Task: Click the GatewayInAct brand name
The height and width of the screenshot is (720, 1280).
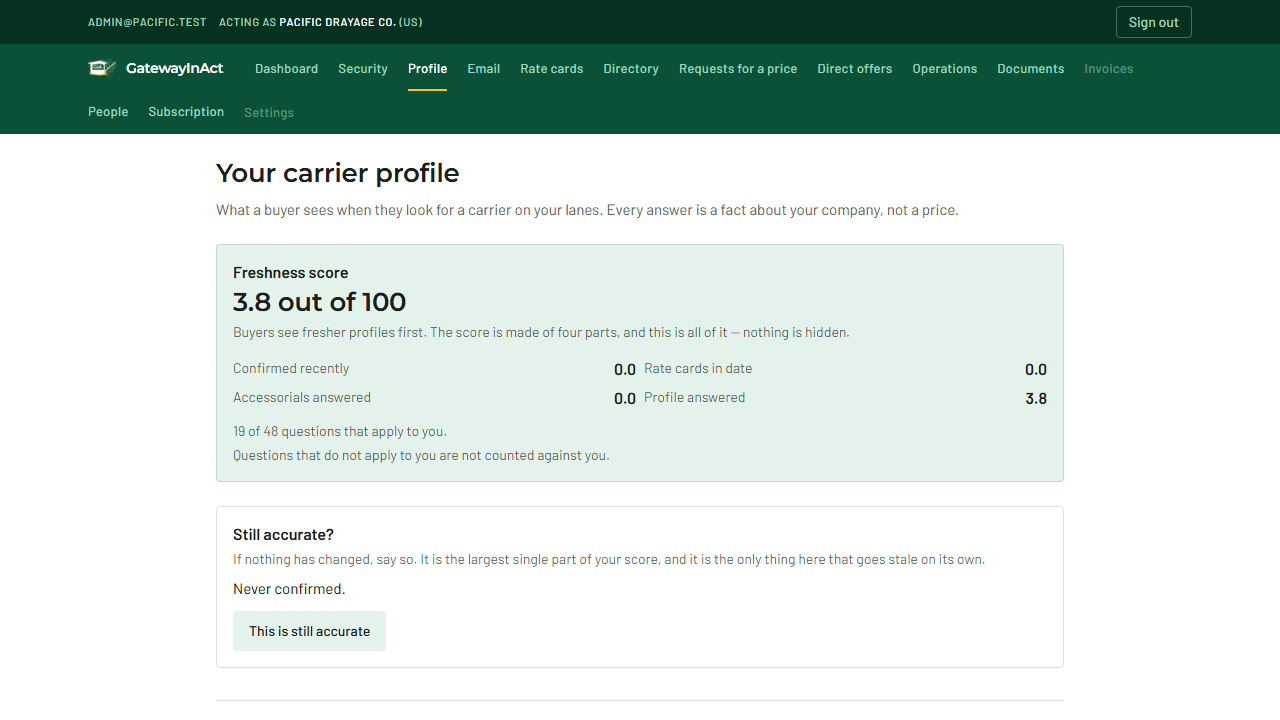Action: click(175, 69)
